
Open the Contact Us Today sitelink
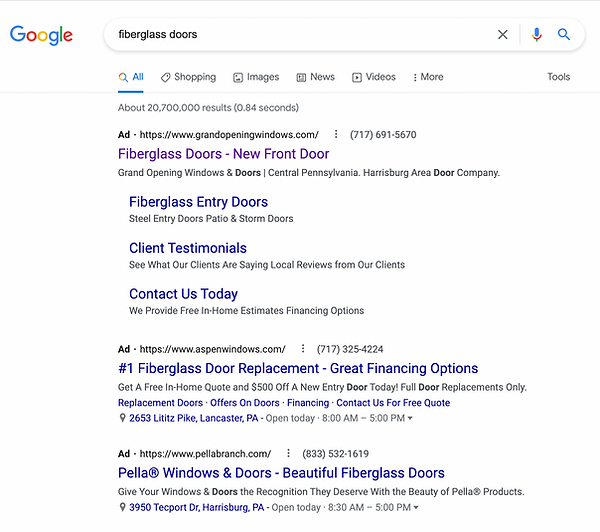coord(183,294)
